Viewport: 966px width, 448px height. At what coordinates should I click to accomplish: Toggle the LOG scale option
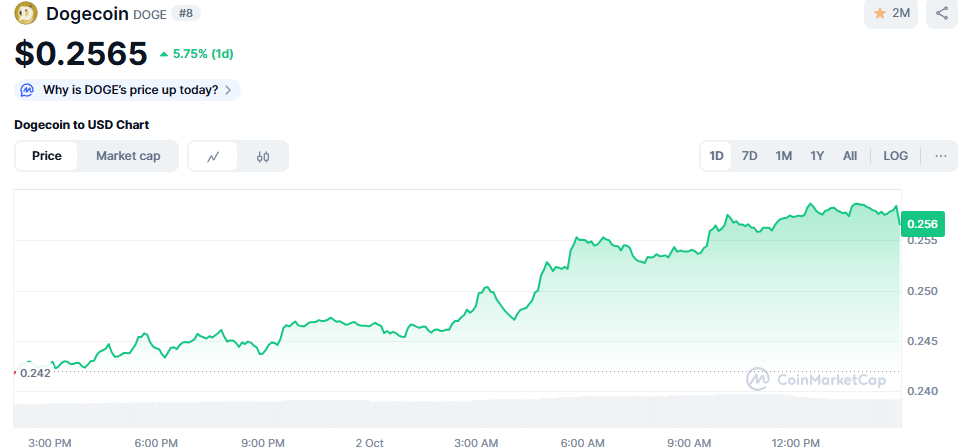[x=895, y=156]
